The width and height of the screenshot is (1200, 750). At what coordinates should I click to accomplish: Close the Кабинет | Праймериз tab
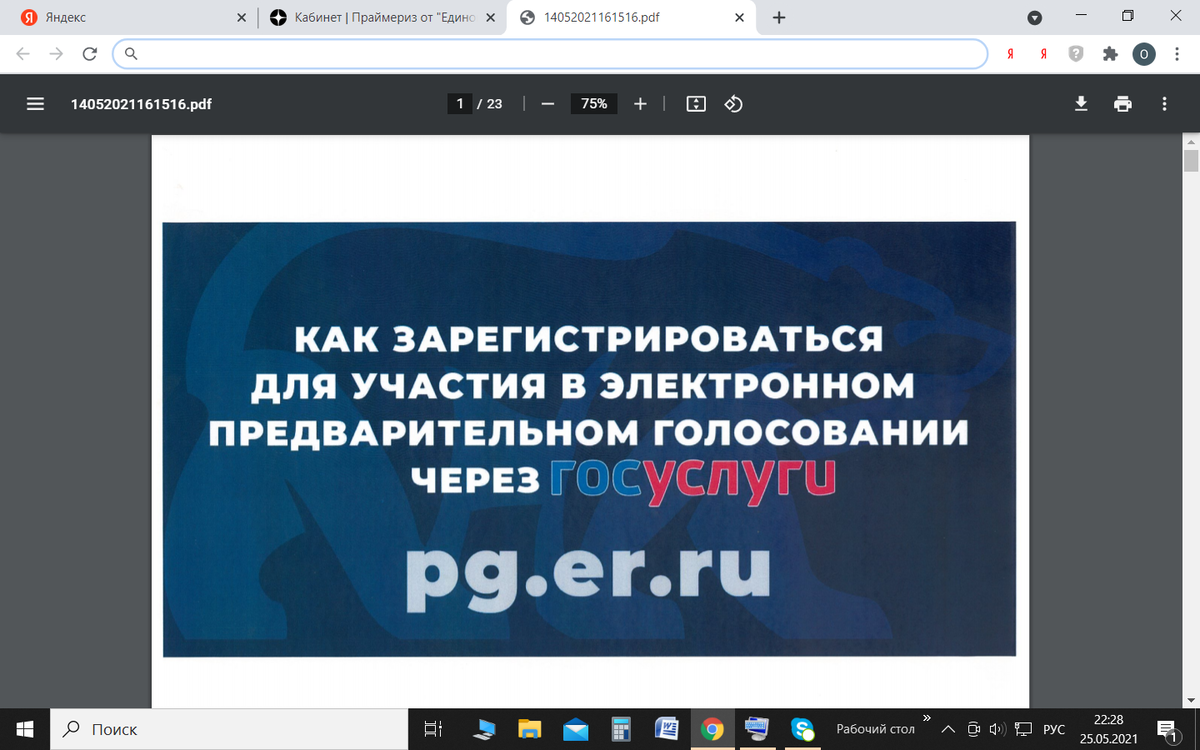coord(490,18)
